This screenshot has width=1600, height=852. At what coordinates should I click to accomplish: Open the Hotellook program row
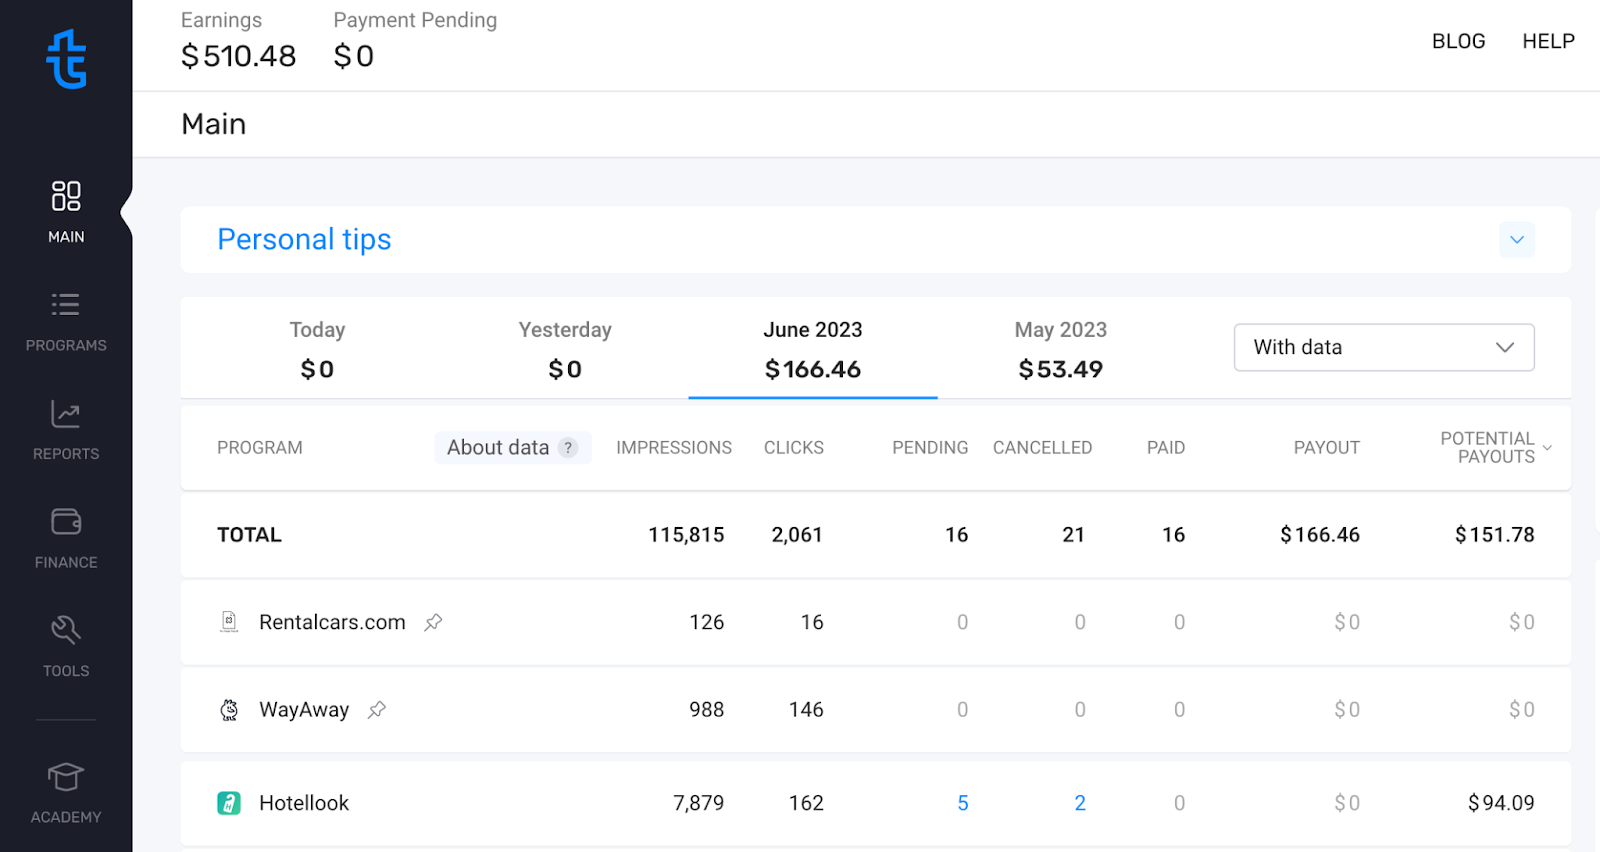tap(304, 803)
